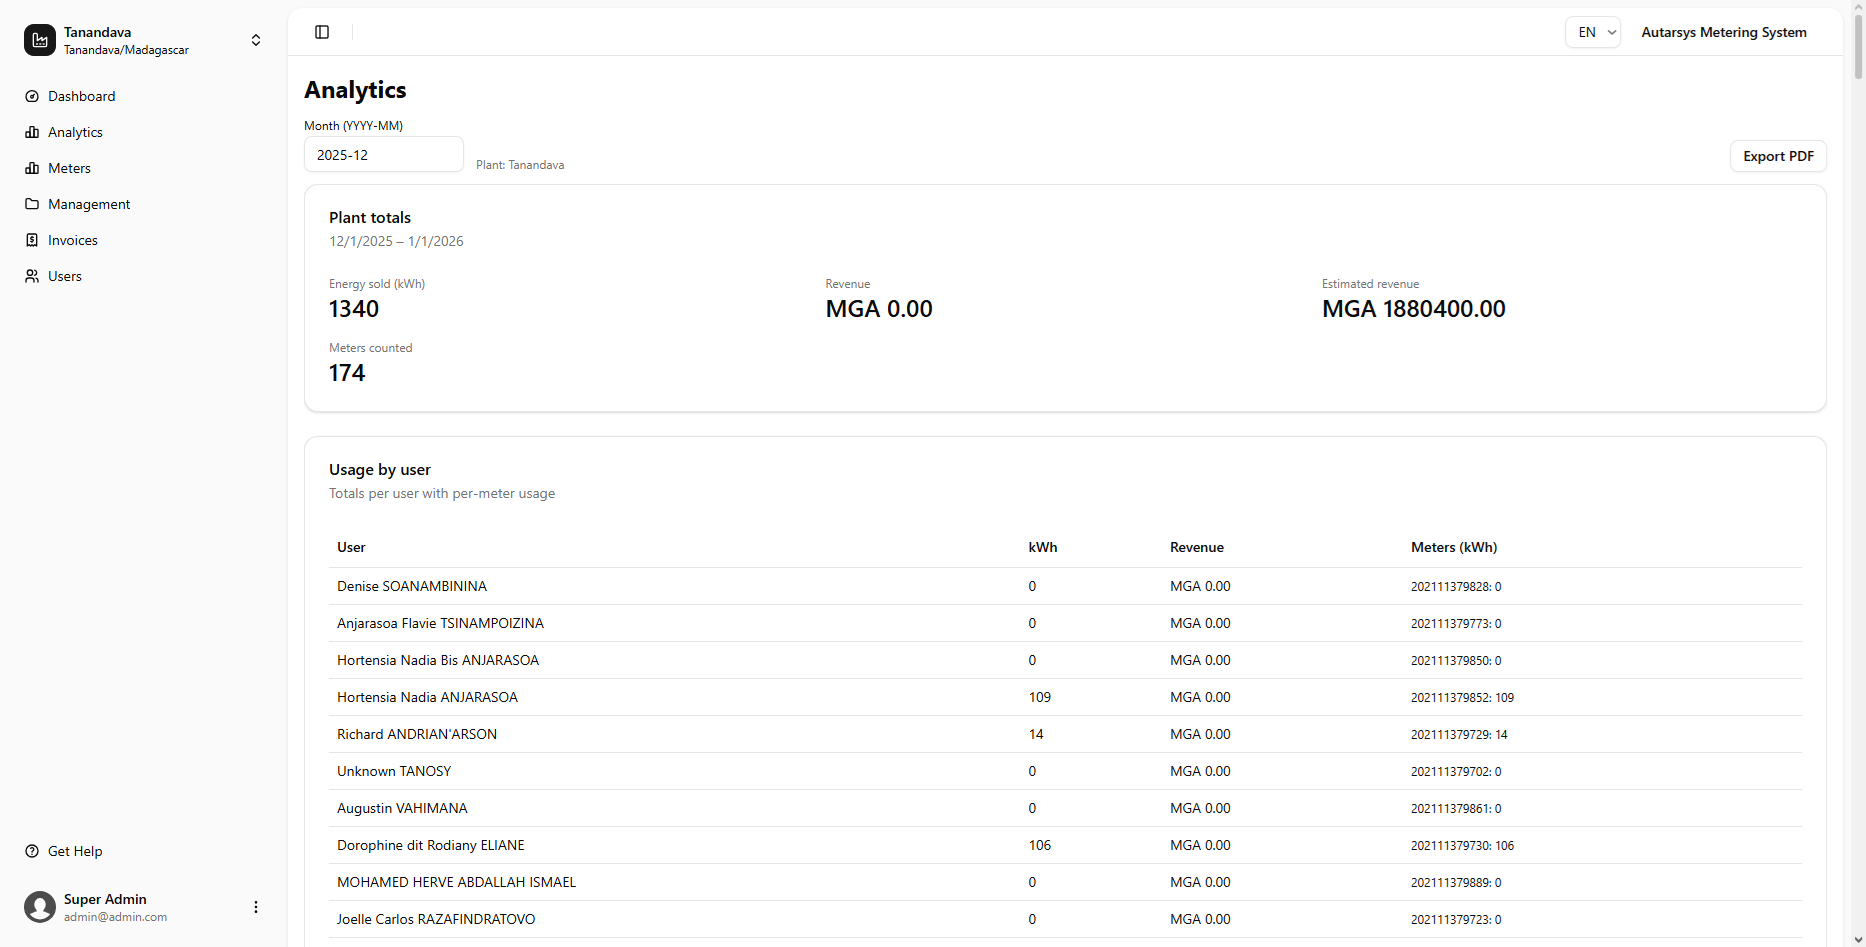Toggle the sidebar panel icon
The image size is (1866, 947).
[321, 32]
